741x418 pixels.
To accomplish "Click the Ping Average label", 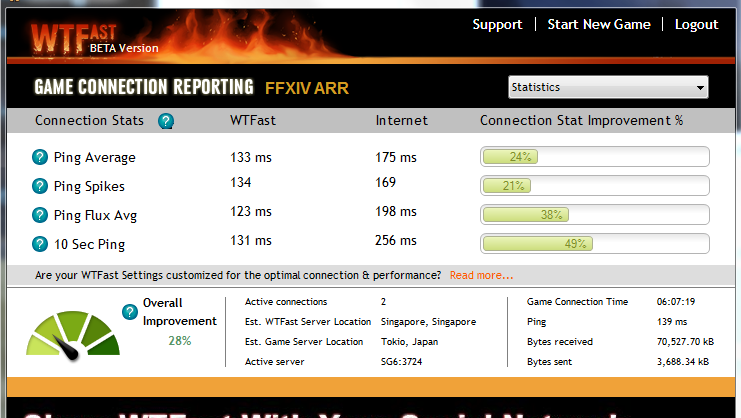I will (x=95, y=157).
